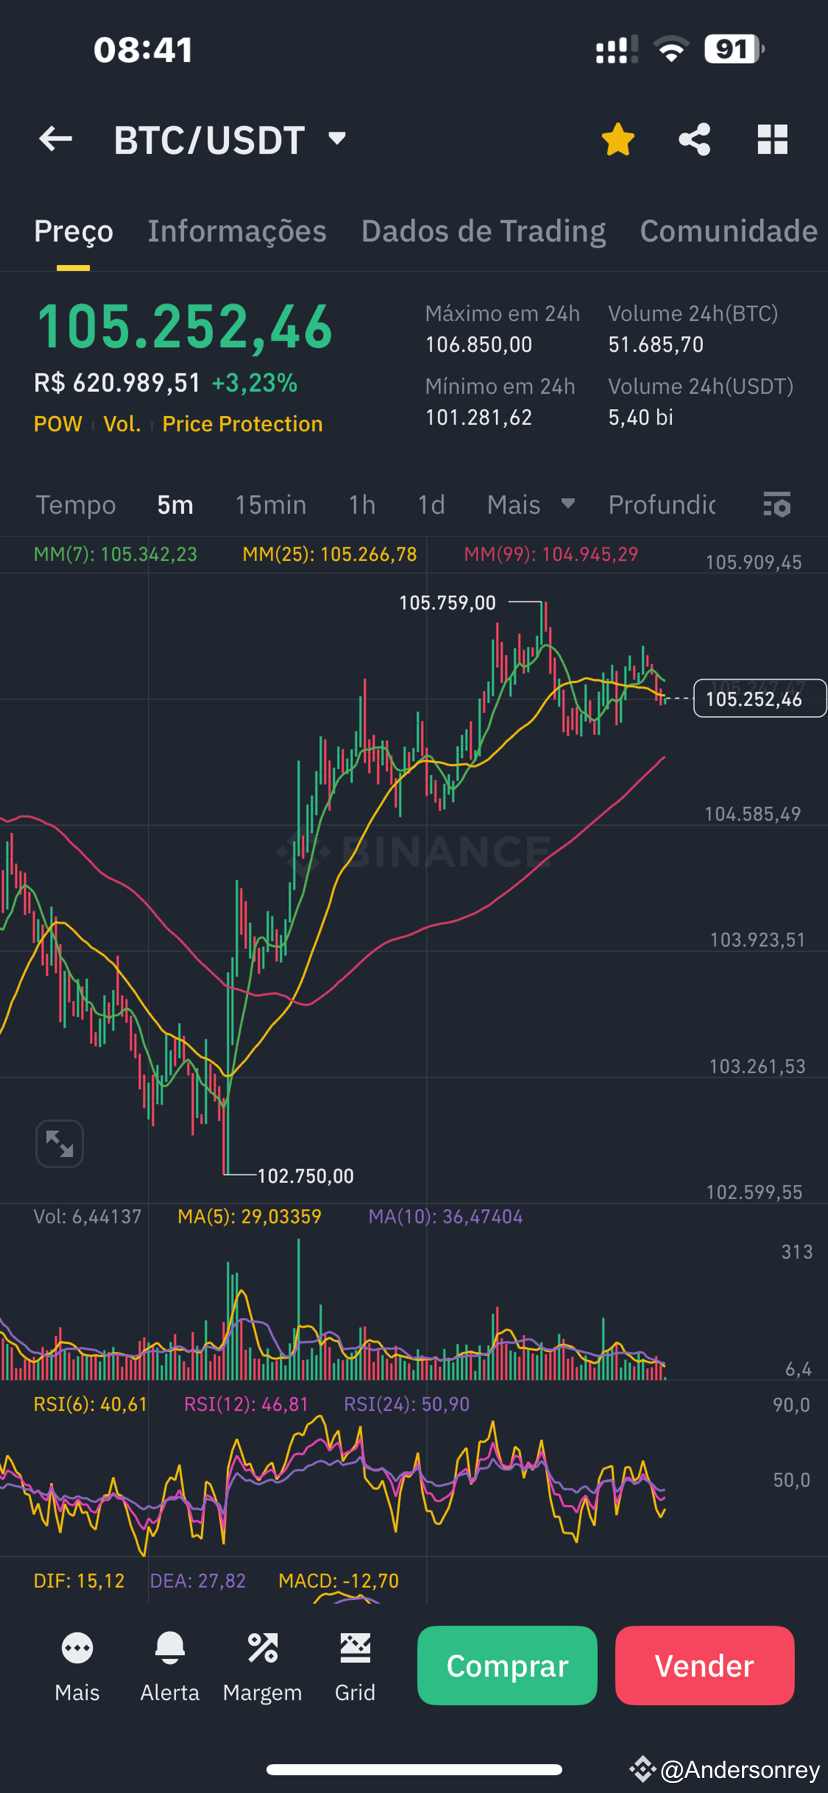Choose the 1h chart interval
Viewport: 828px width, 1793px height.
click(362, 505)
